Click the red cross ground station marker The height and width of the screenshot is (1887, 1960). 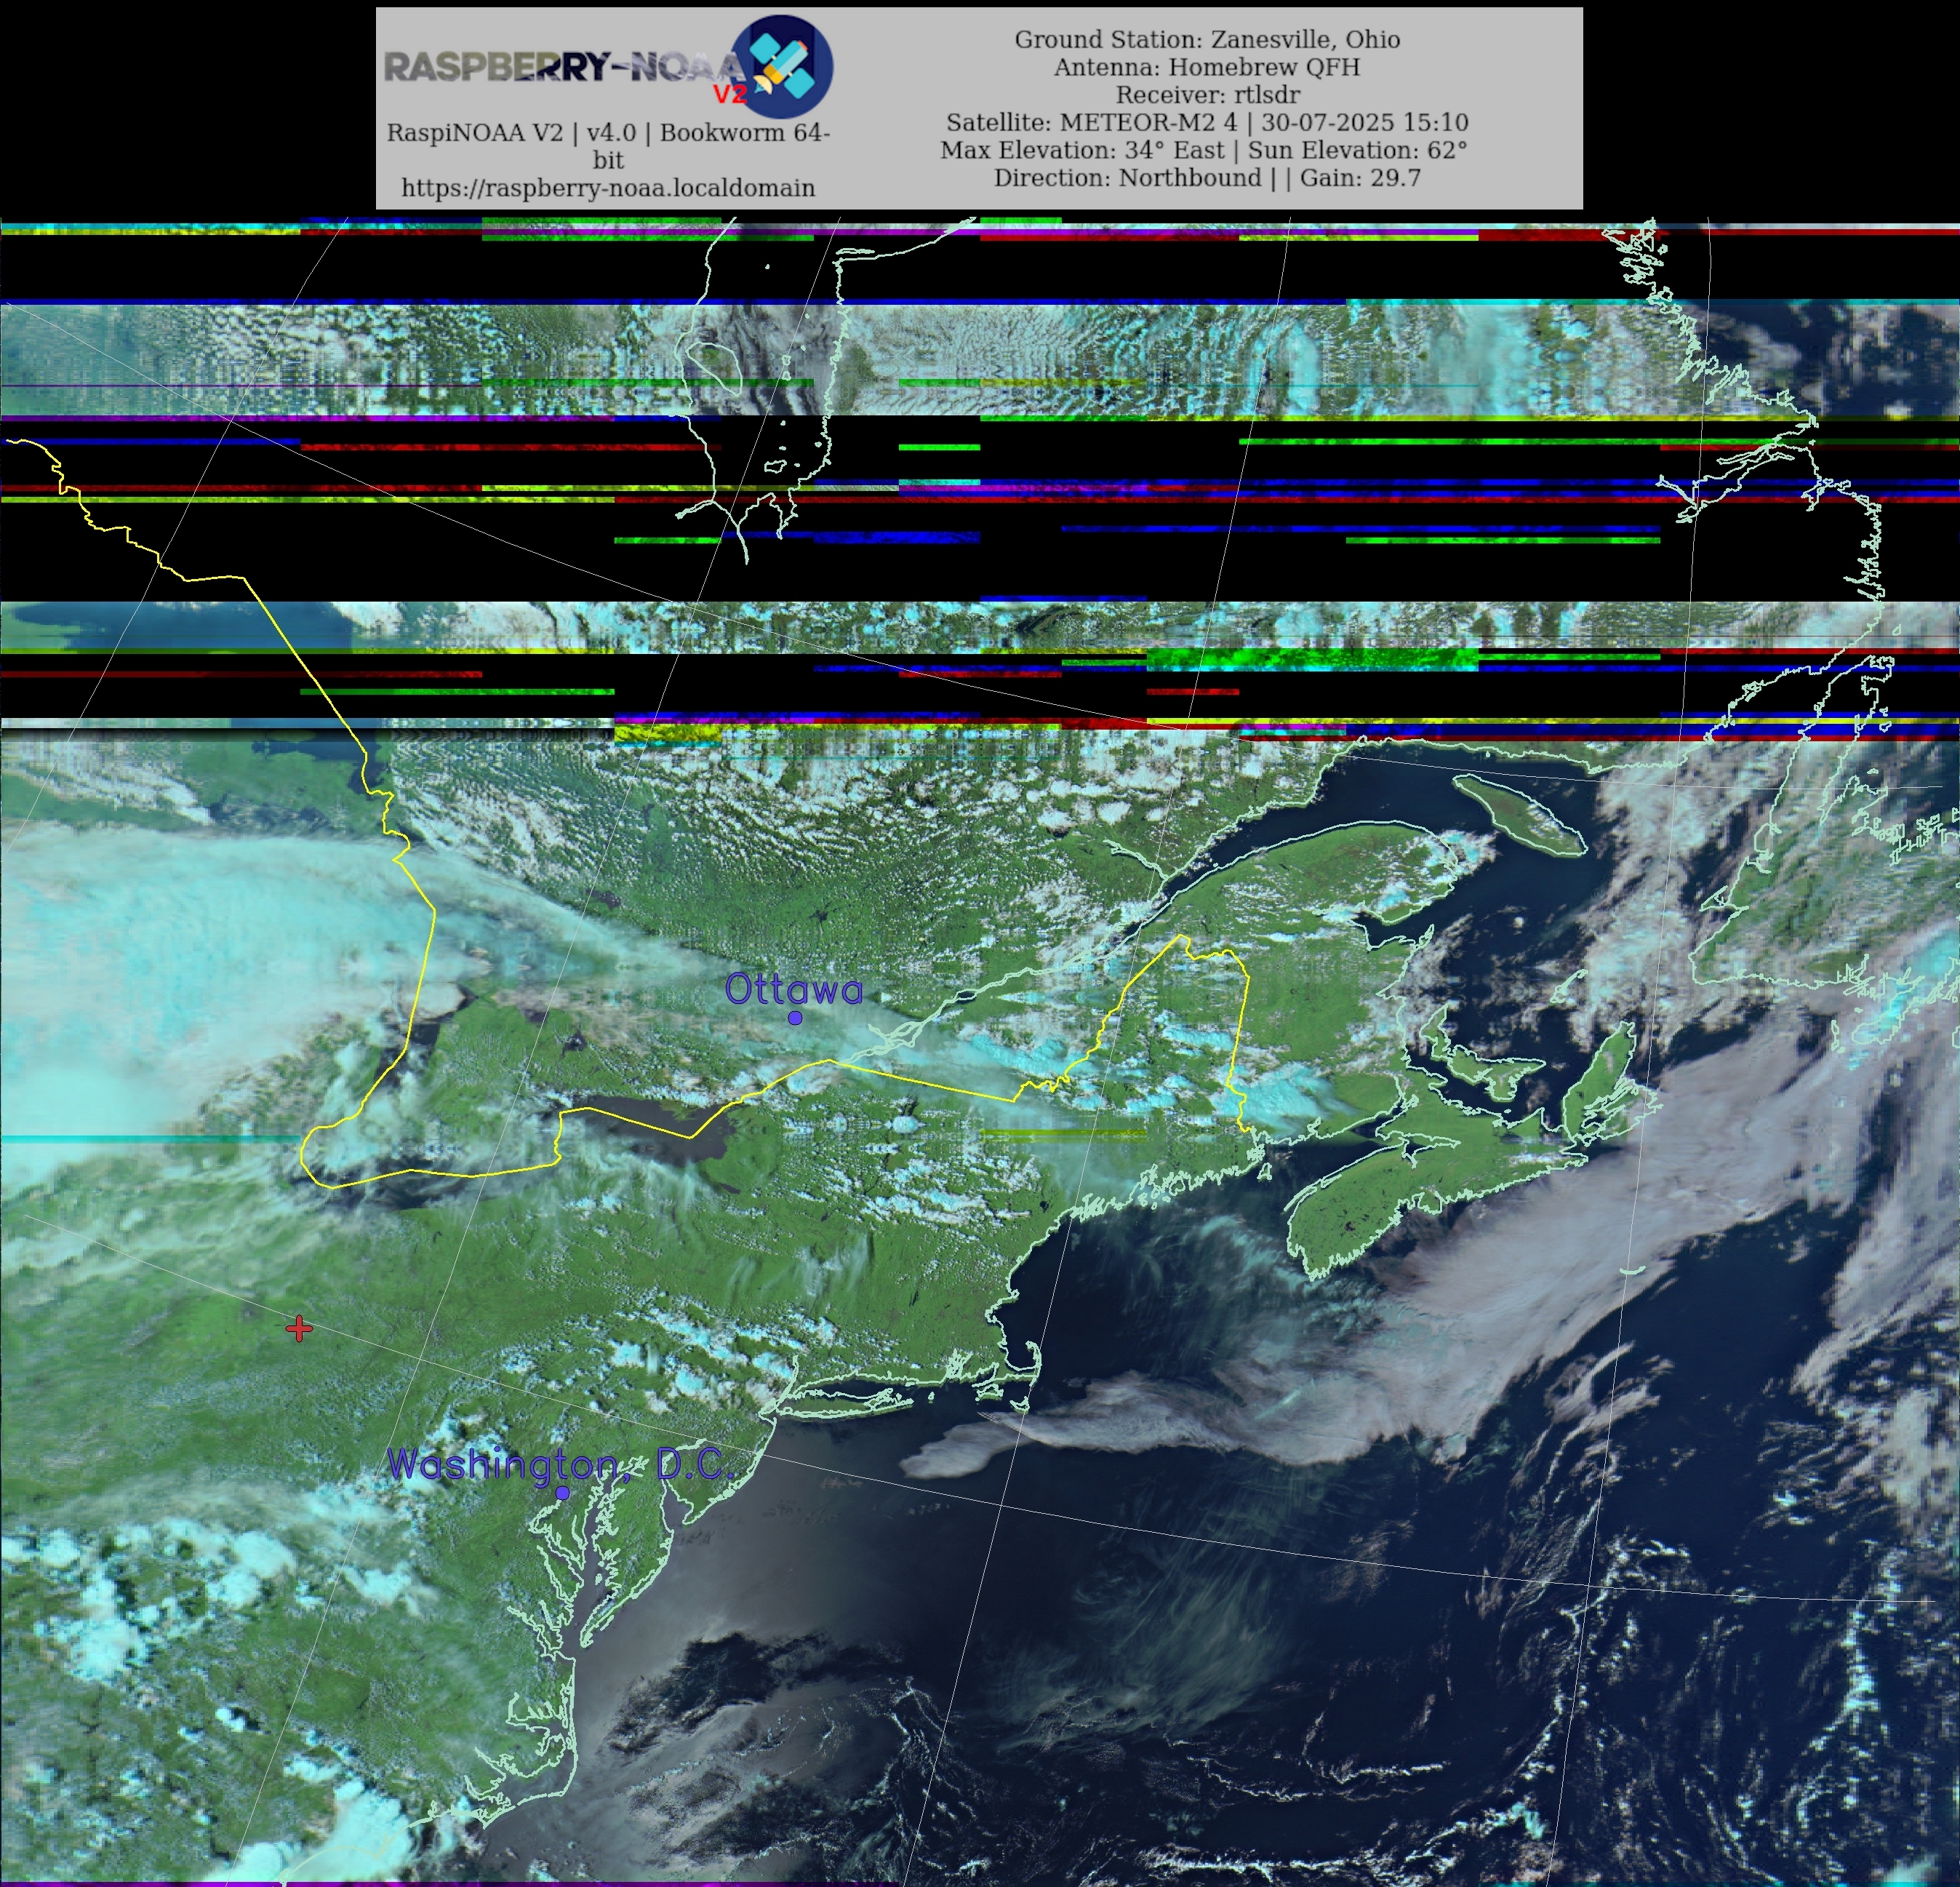pos(299,1328)
